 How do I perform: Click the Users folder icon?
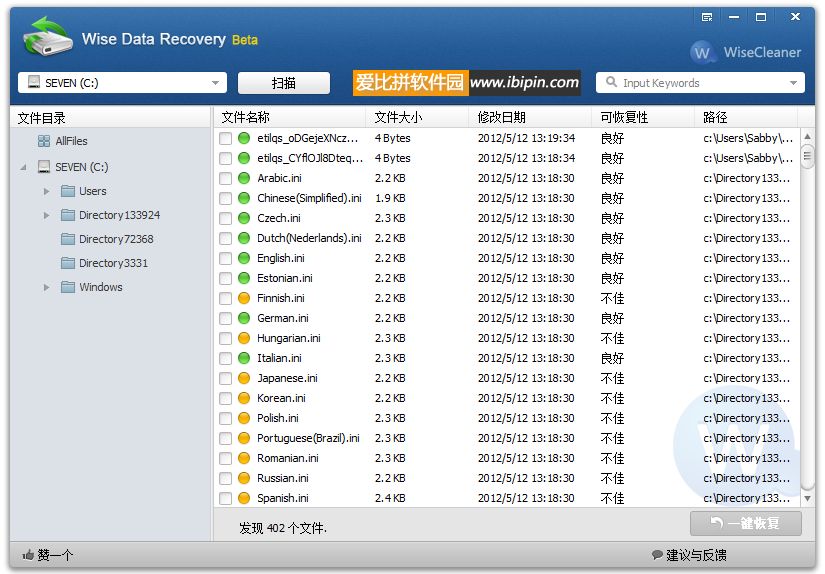67,191
